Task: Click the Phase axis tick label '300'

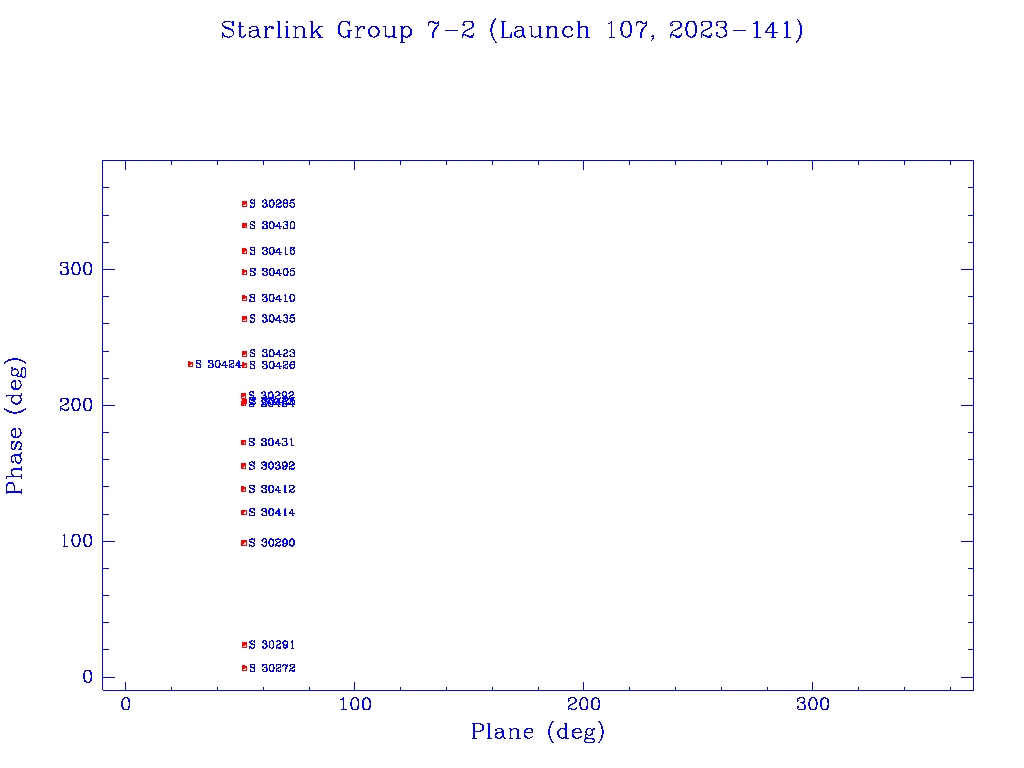Action: click(x=76, y=269)
